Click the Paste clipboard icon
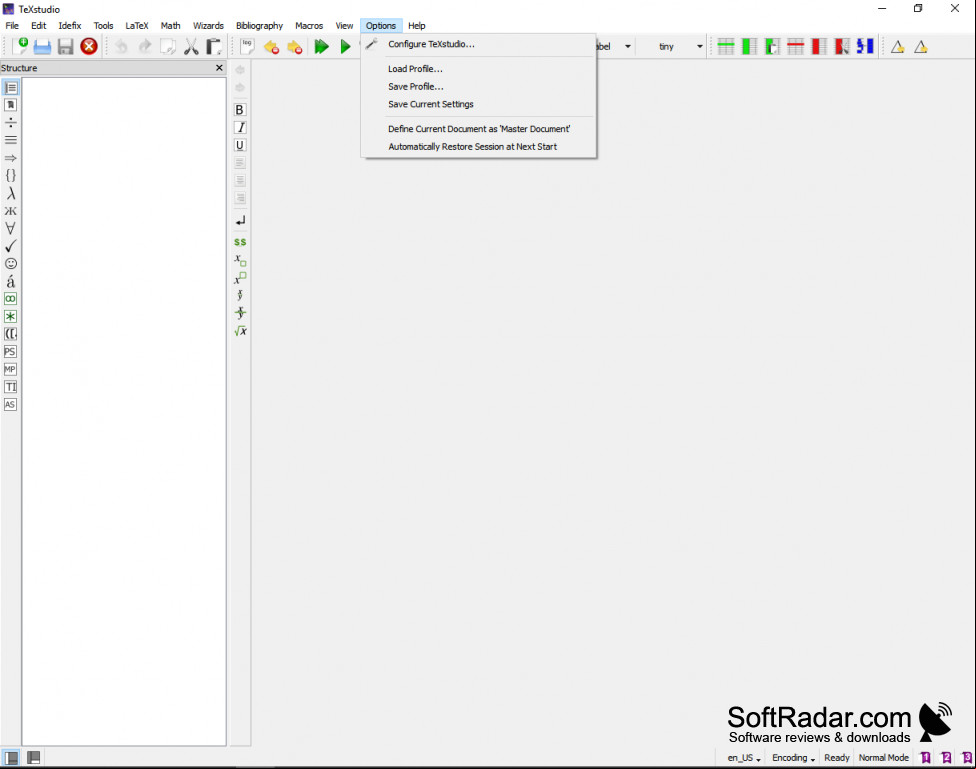 (x=214, y=46)
